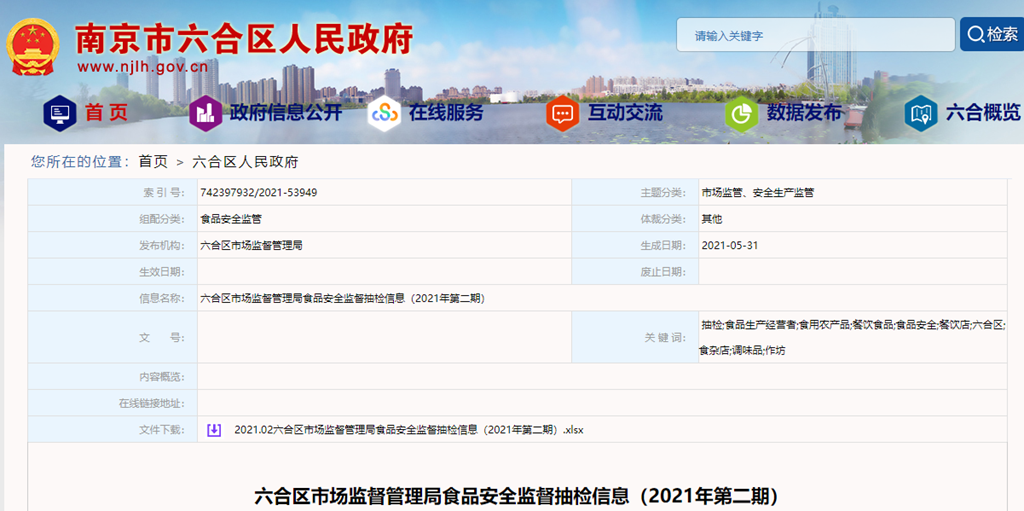Click the 数据发布 pie chart icon
The height and width of the screenshot is (511, 1024).
point(741,113)
